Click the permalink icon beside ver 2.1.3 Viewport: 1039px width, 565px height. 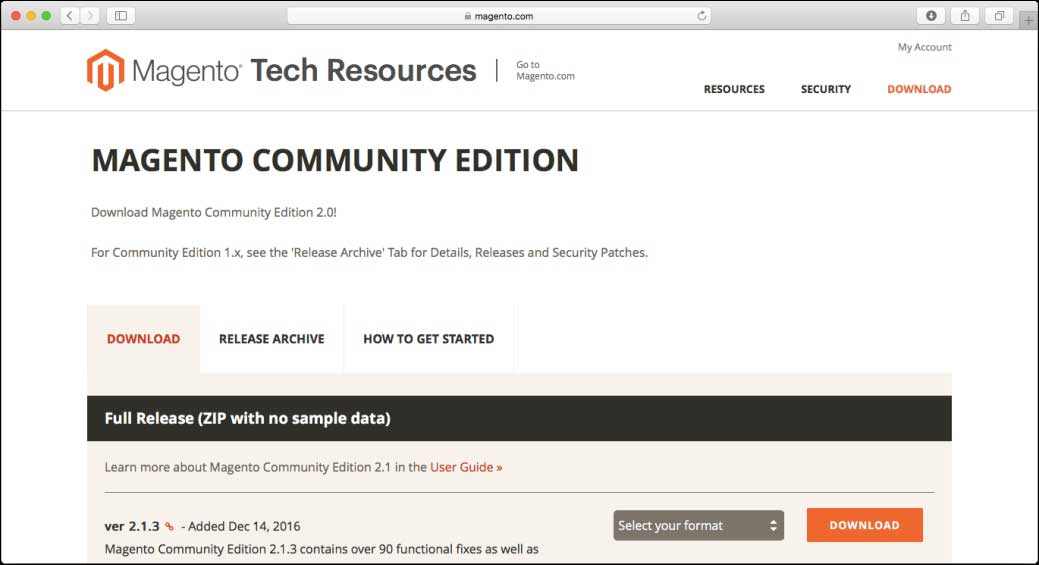(x=170, y=527)
